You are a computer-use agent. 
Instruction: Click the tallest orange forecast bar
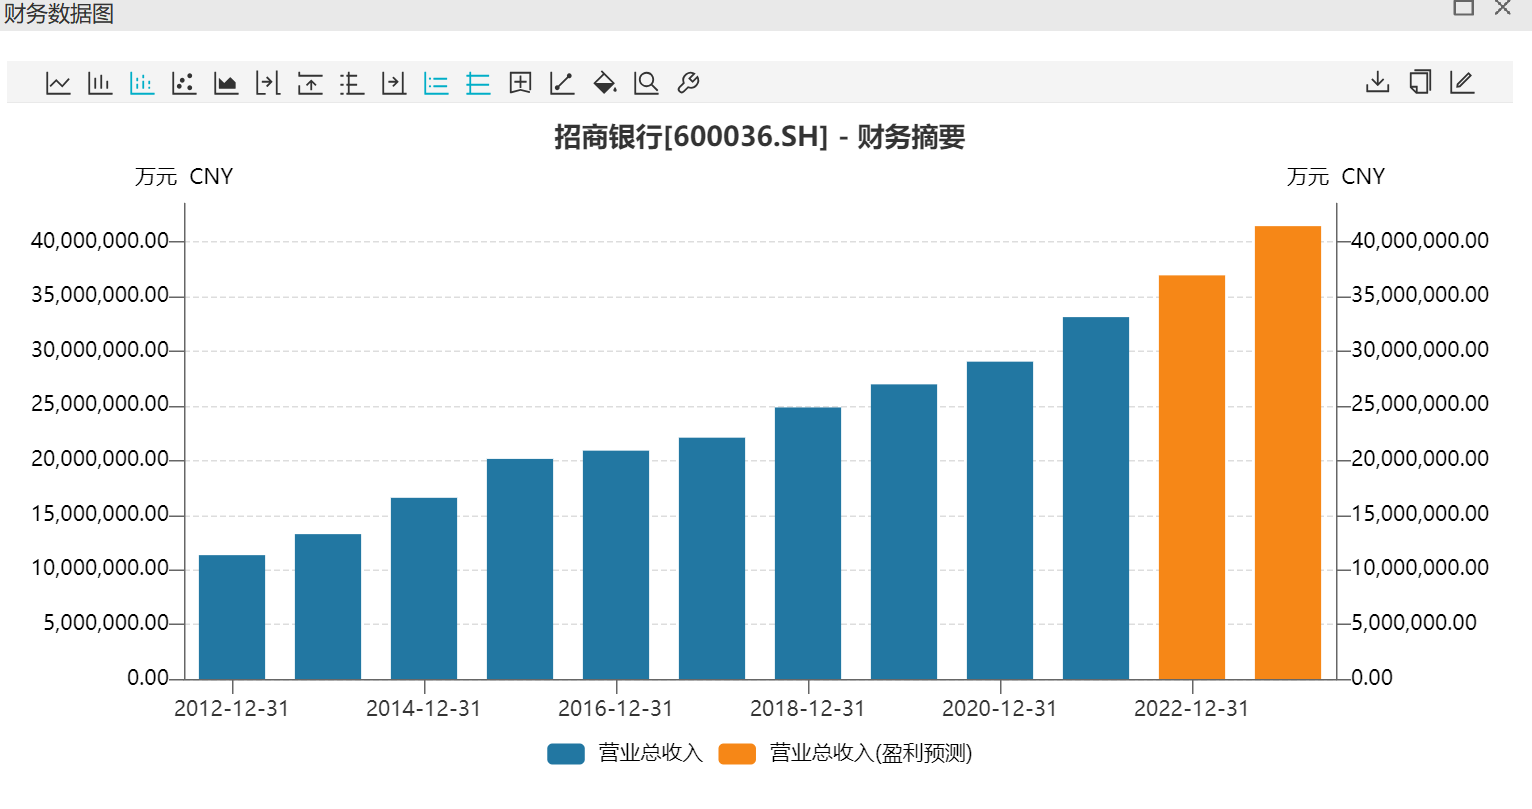[x=1288, y=453]
